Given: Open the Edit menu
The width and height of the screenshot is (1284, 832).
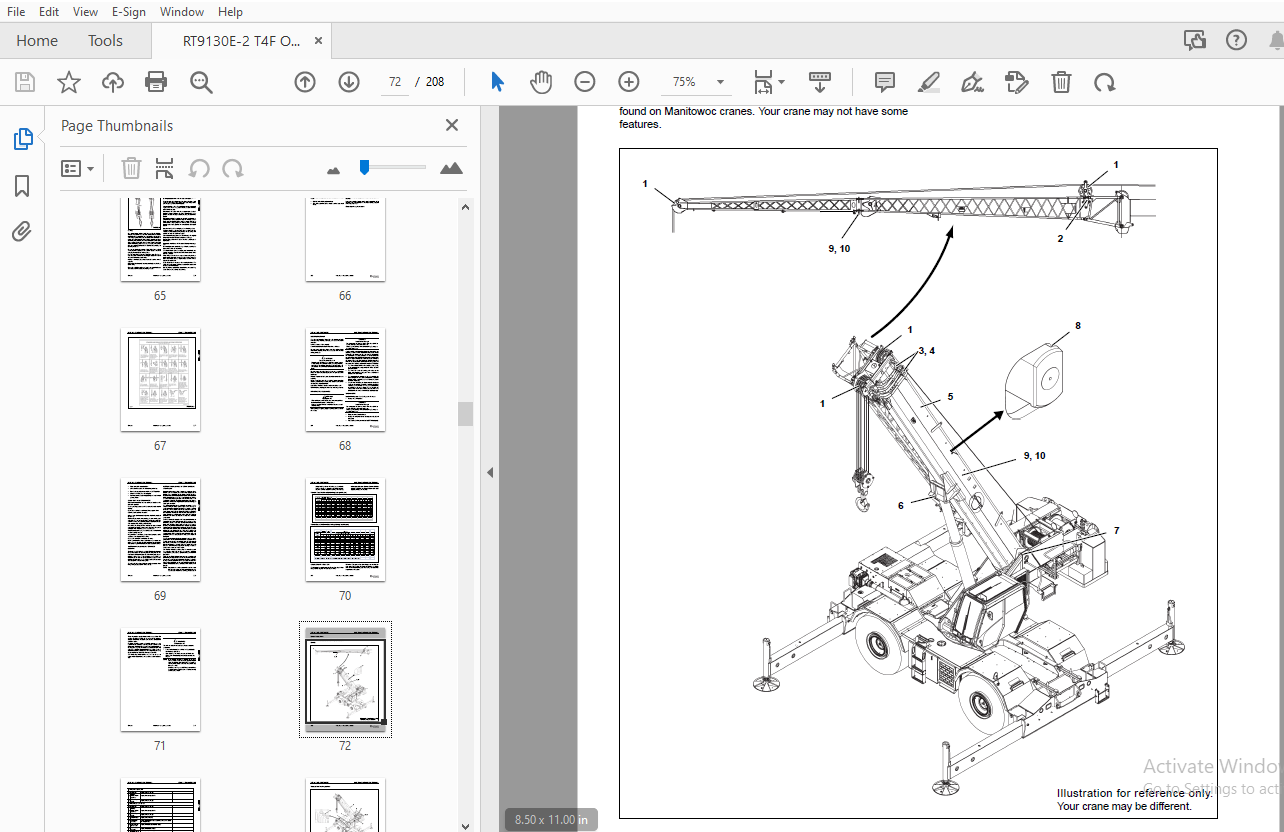Looking at the screenshot, I should pos(49,11).
